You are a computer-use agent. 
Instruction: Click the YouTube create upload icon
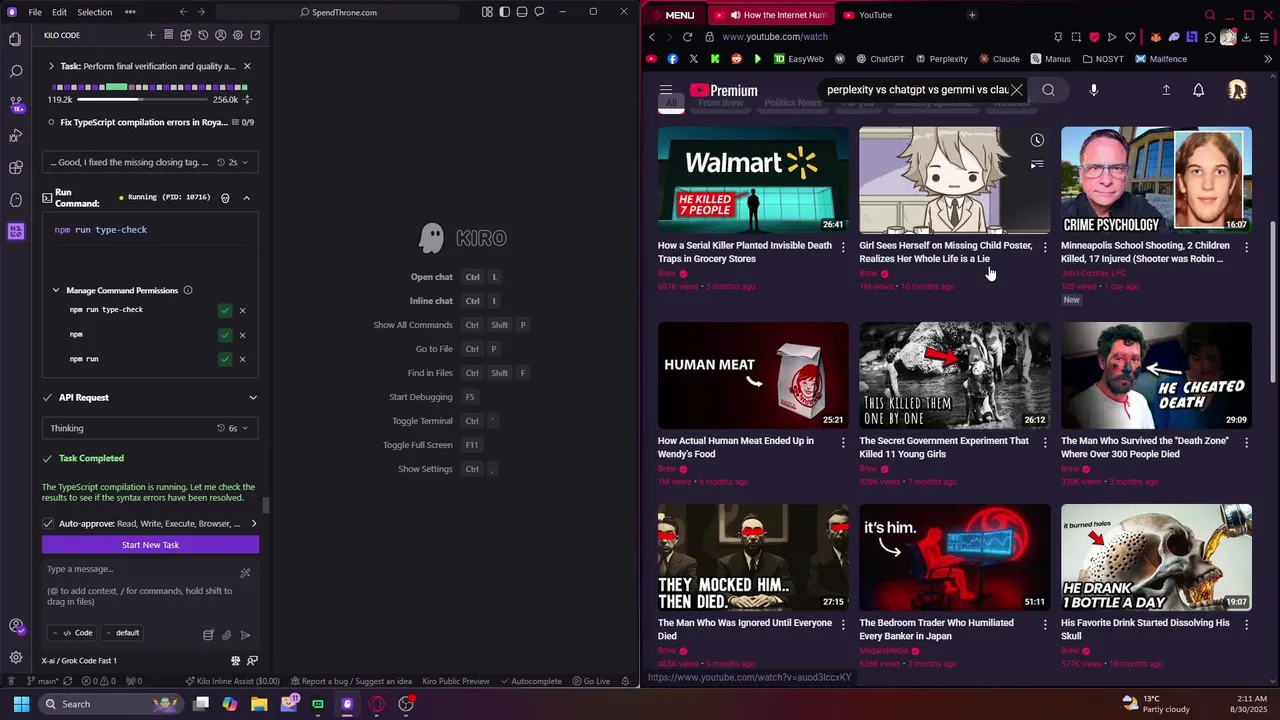[x=1166, y=90]
